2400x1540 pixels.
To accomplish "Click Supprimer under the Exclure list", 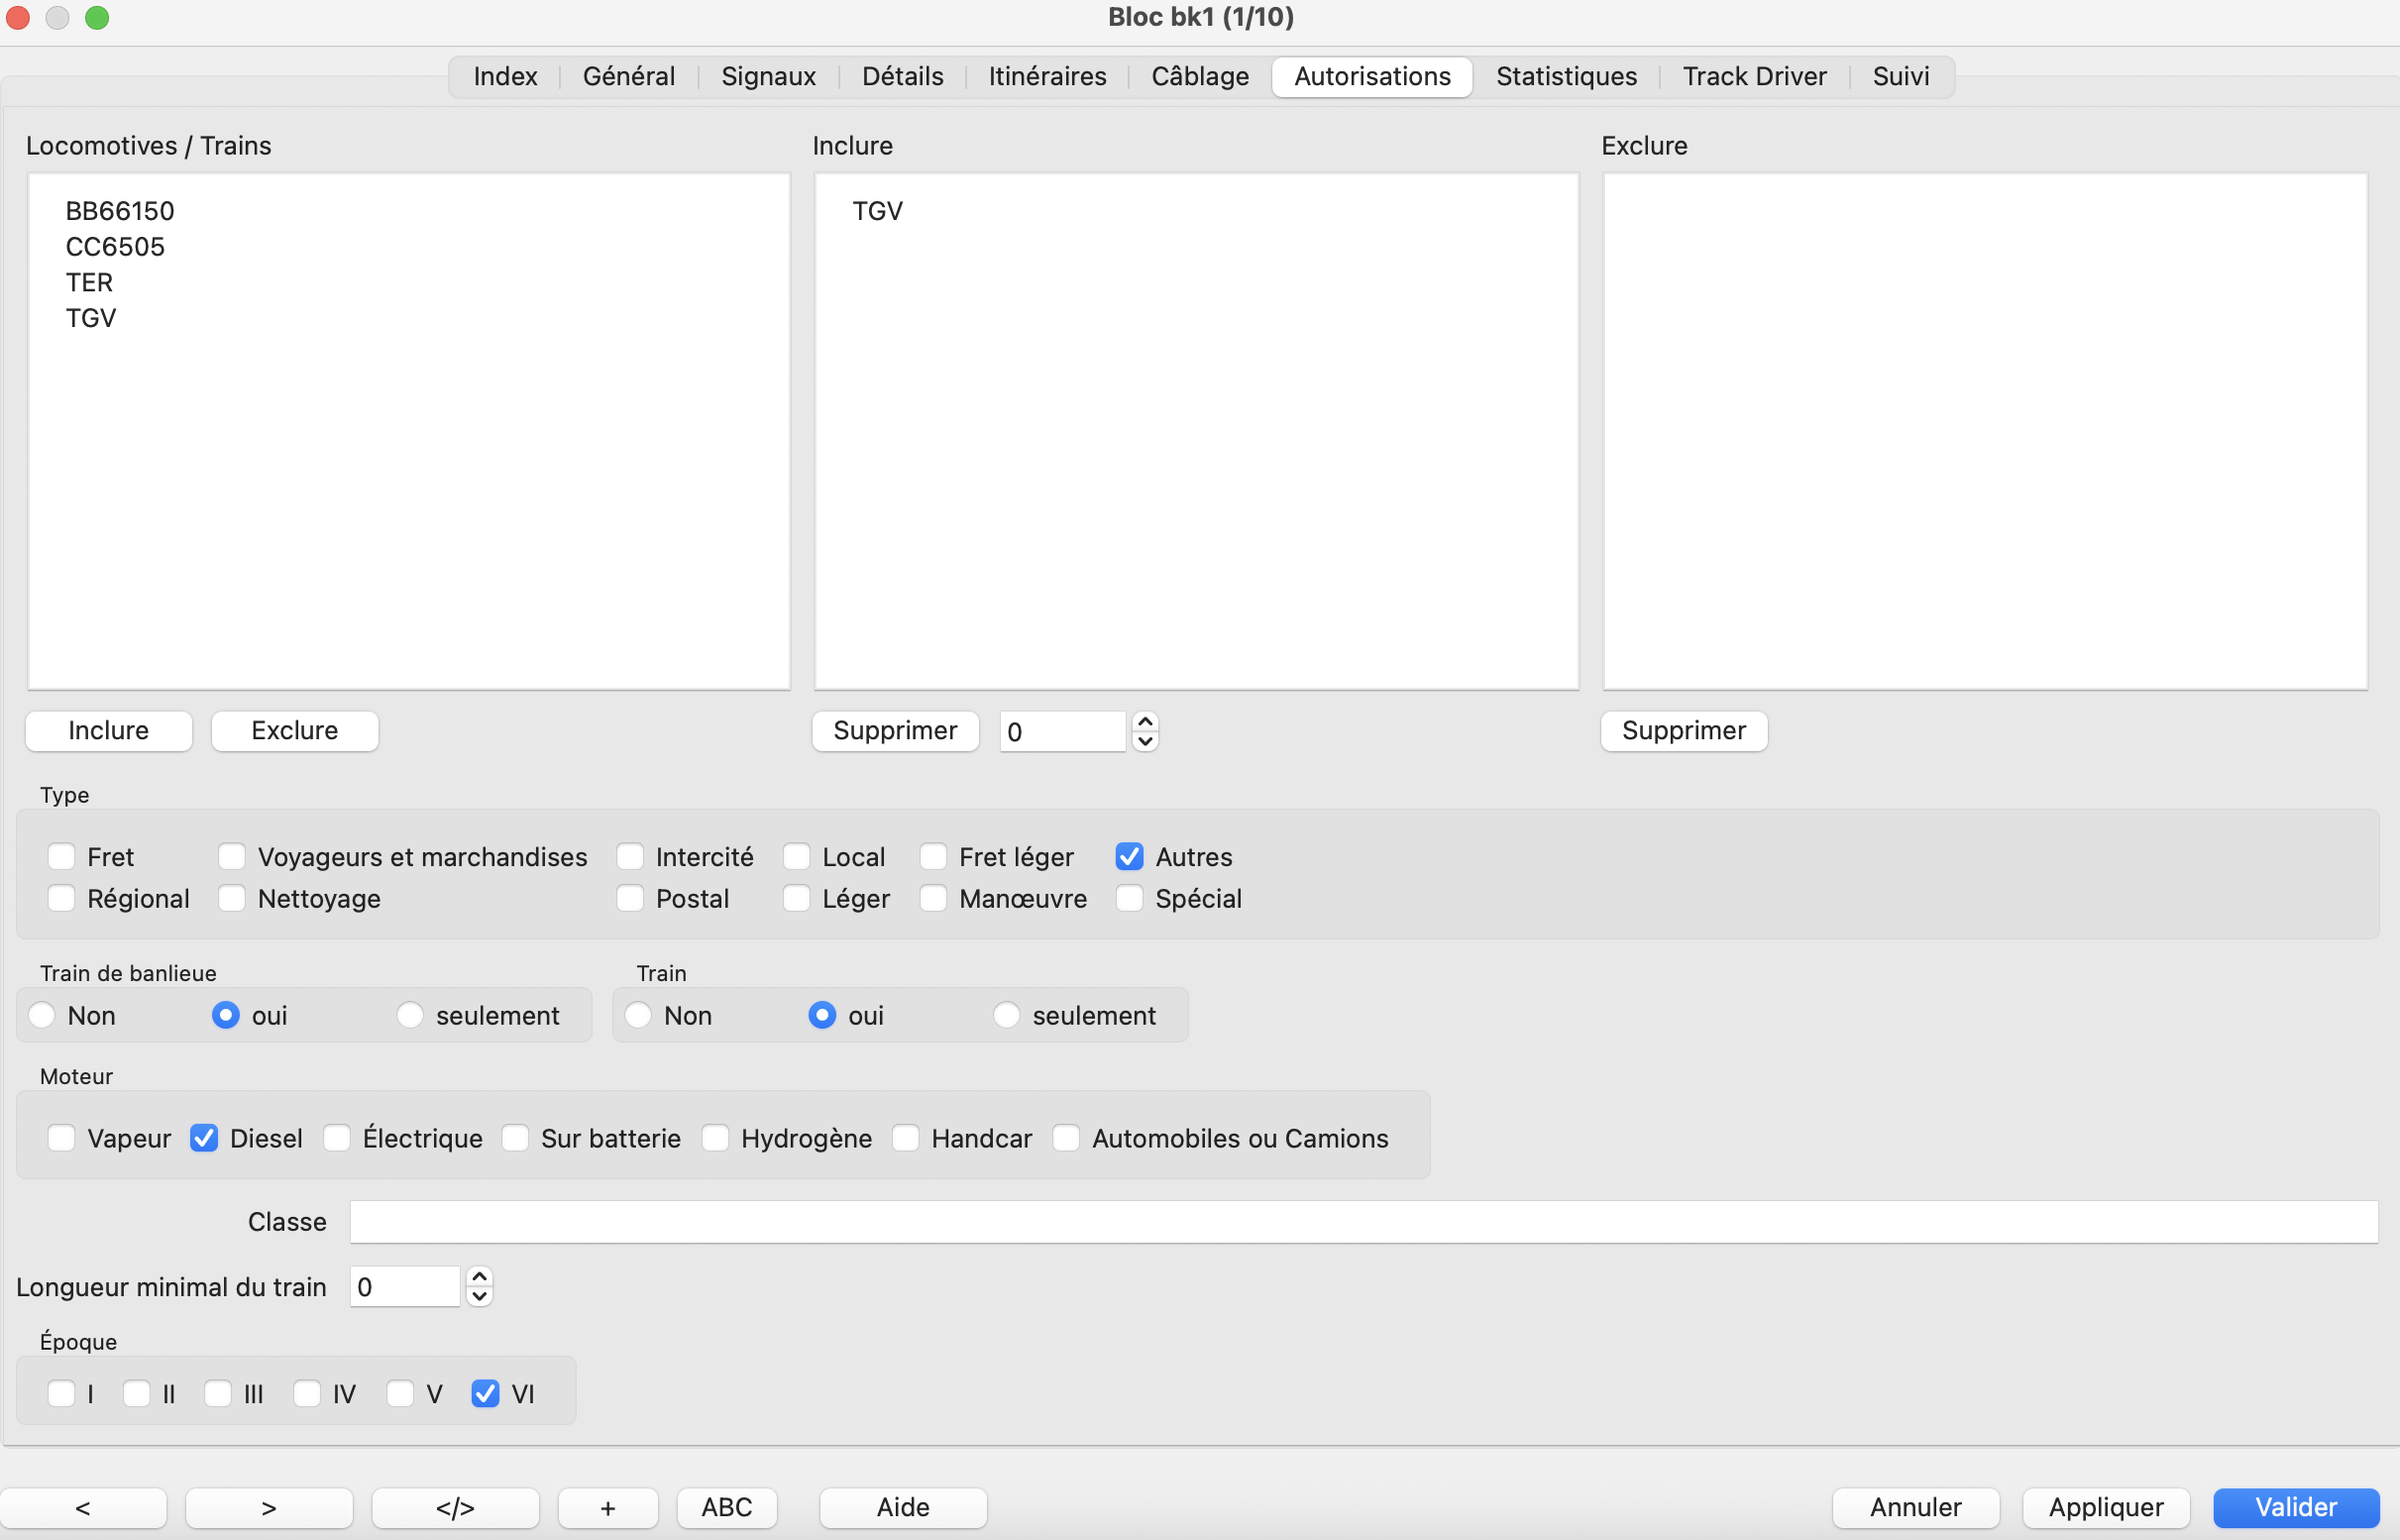I will (1683, 730).
